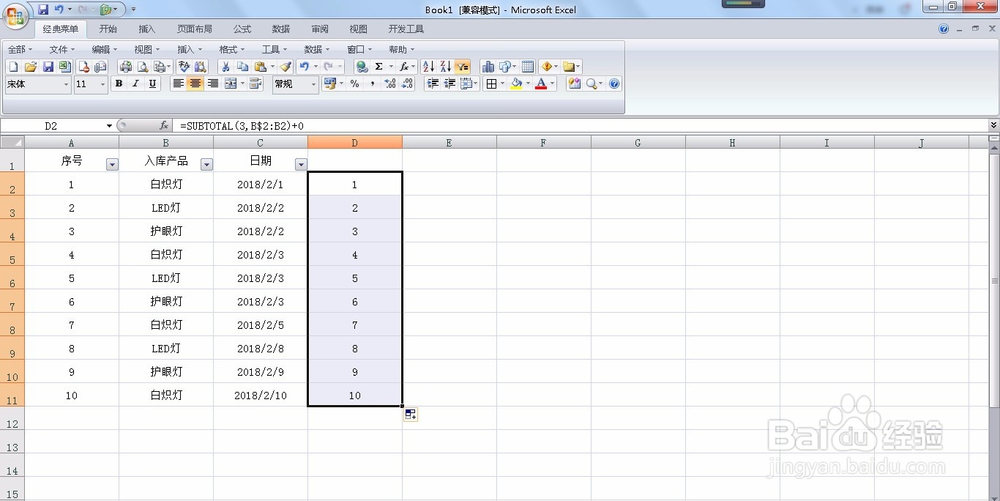Image resolution: width=1000 pixels, height=501 pixels.
Task: Open the 常规 number format dropdown
Action: click(x=313, y=84)
